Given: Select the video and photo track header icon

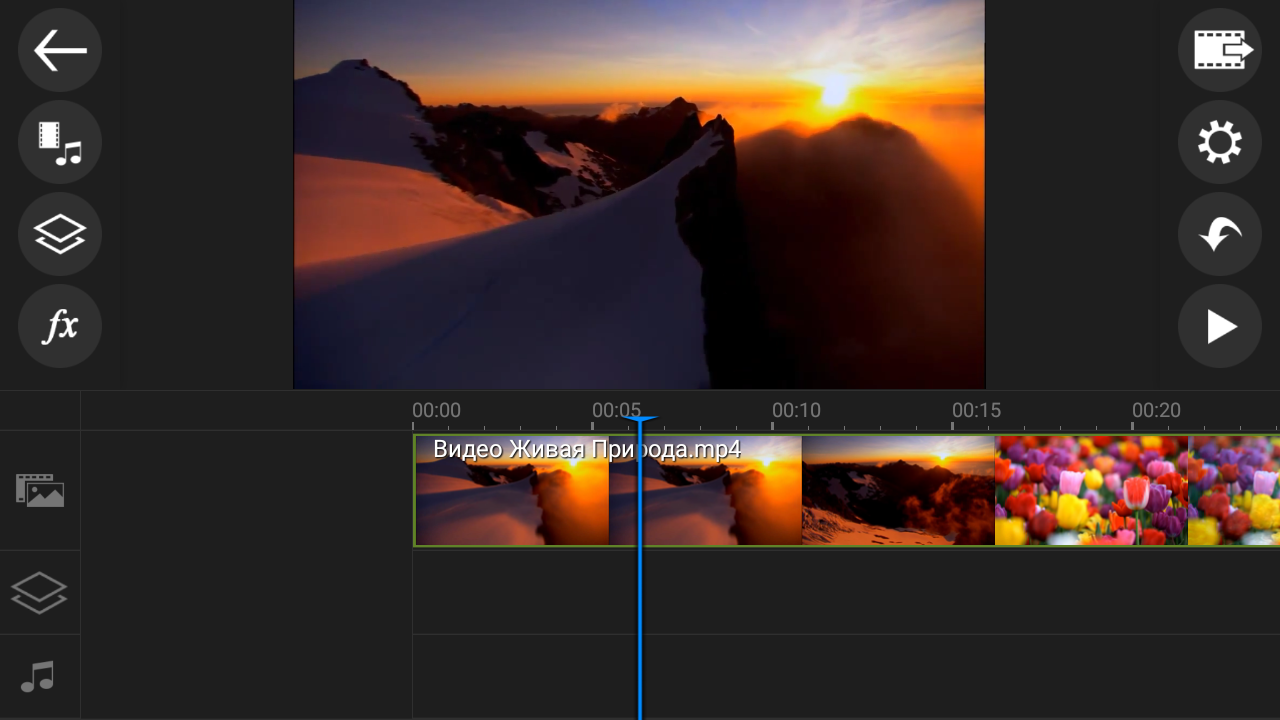Looking at the screenshot, I should click(40, 491).
